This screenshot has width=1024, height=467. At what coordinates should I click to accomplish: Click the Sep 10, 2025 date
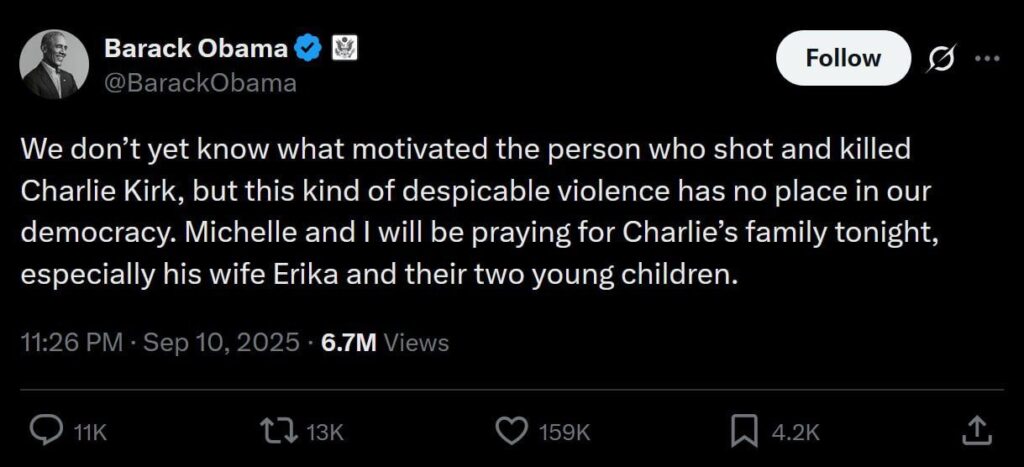(222, 342)
